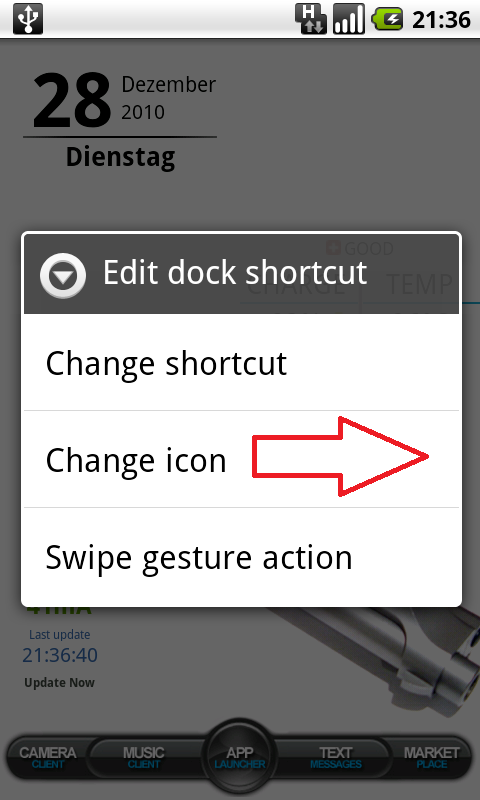This screenshot has height=800, width=480.
Task: Tap the round arrow icon beside Edit dock shortcut
Action: pyautogui.click(x=63, y=276)
